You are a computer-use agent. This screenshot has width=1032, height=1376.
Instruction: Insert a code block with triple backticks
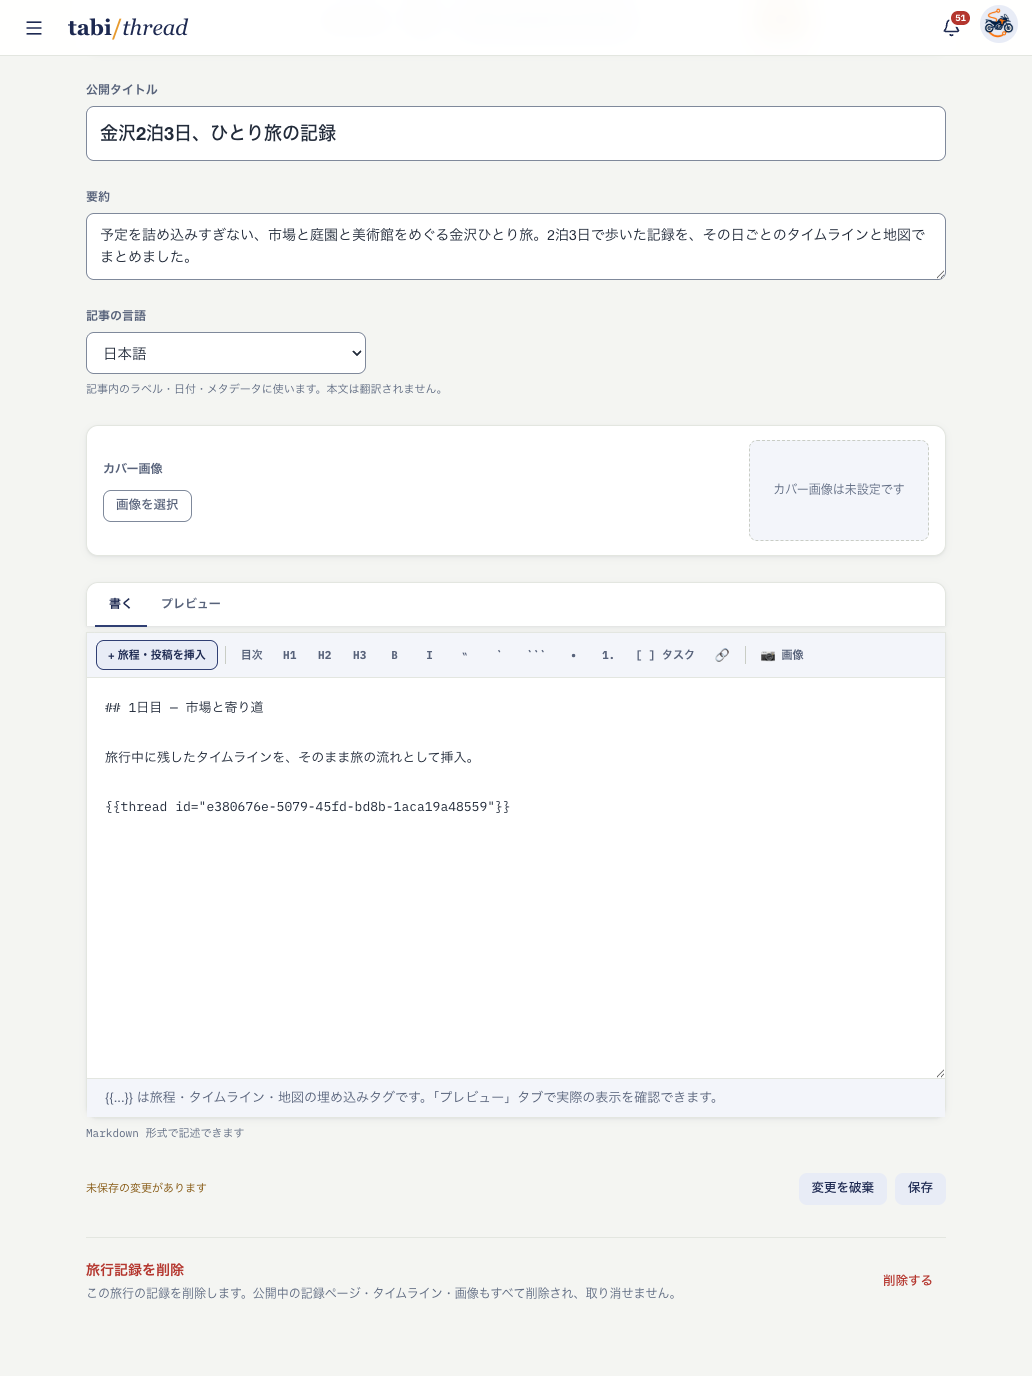pyautogui.click(x=537, y=655)
